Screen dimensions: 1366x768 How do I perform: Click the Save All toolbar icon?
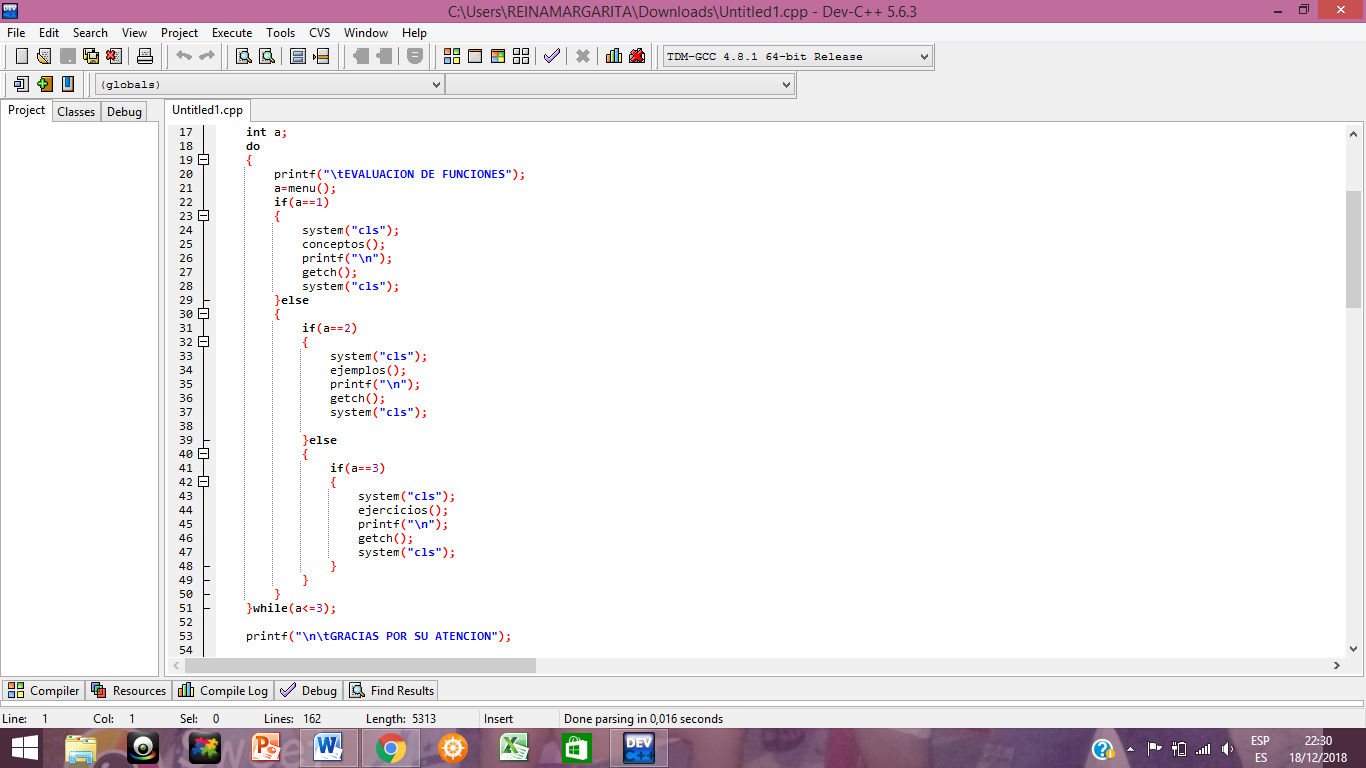[x=91, y=56]
